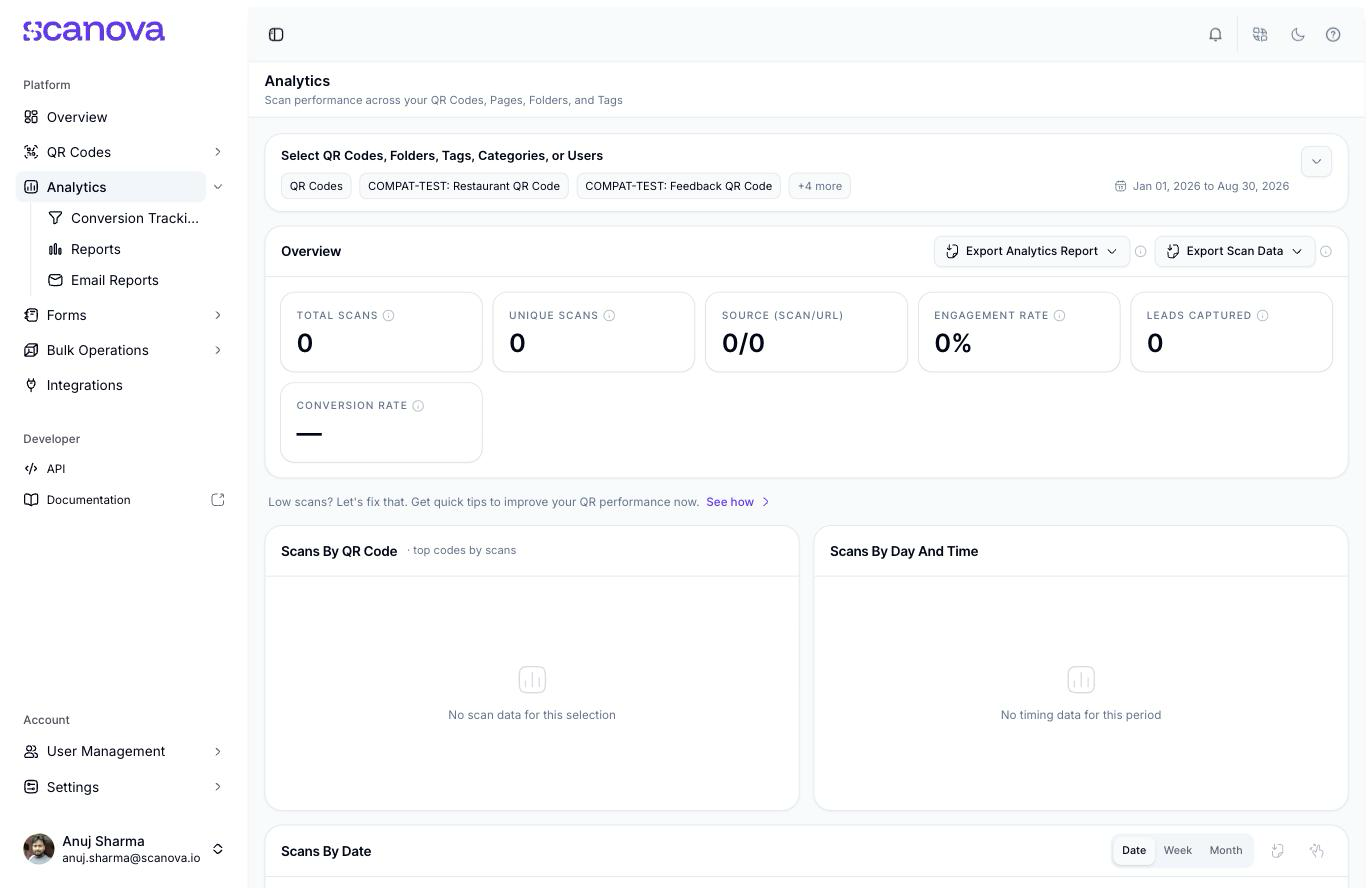Image resolution: width=1372 pixels, height=888 pixels.
Task: Expand Bulk Operations chevron
Action: pyautogui.click(x=218, y=350)
